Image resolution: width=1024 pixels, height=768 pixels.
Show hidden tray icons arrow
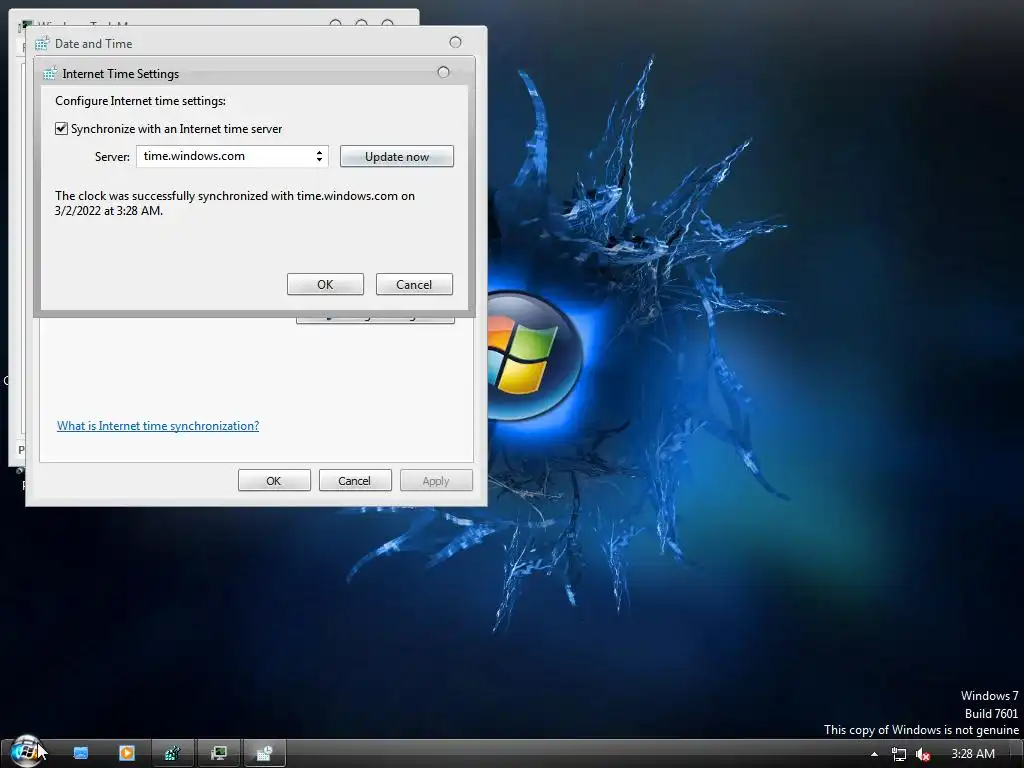pyautogui.click(x=874, y=754)
